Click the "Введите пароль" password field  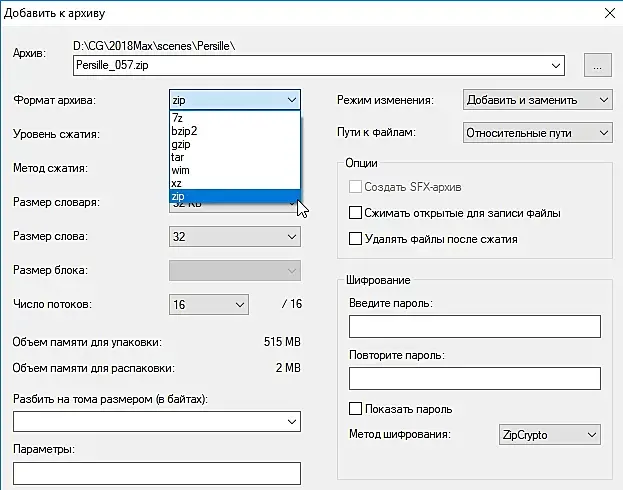474,327
